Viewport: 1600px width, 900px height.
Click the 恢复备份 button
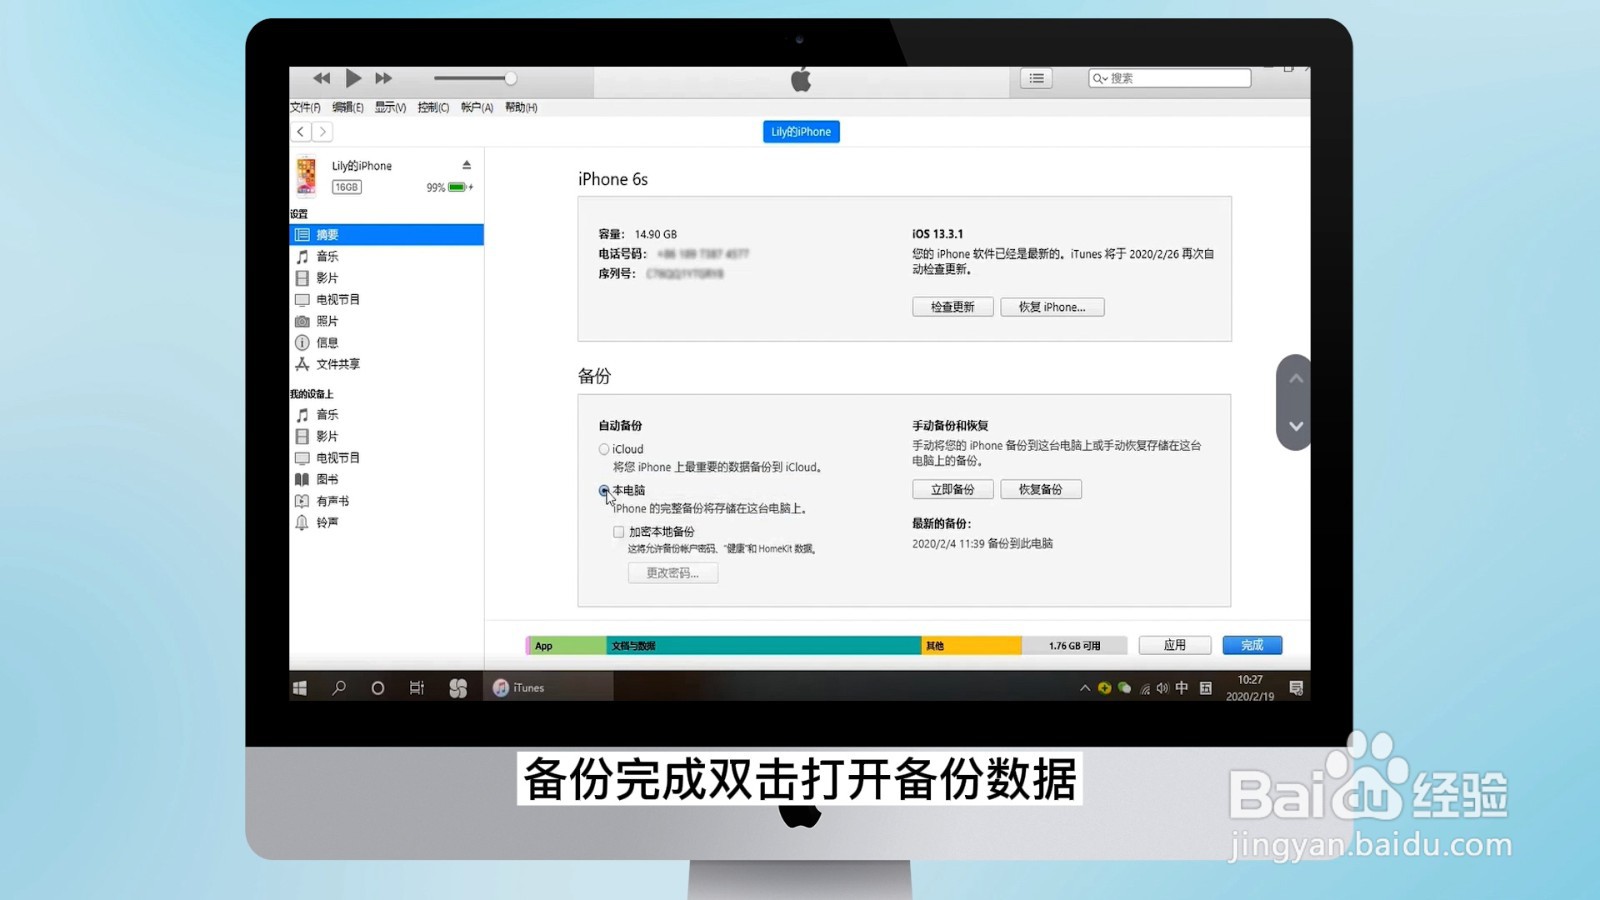(x=1041, y=489)
